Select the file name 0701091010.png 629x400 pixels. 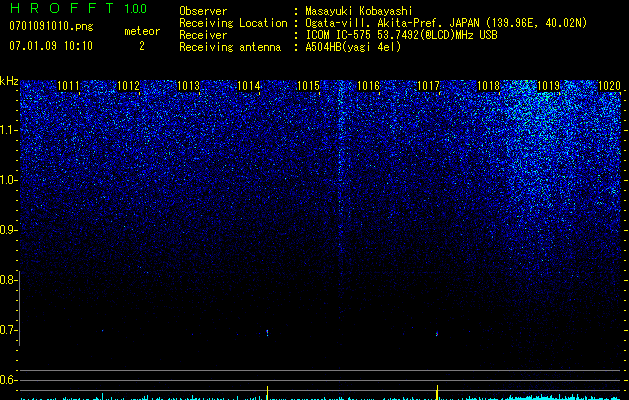pos(51,27)
